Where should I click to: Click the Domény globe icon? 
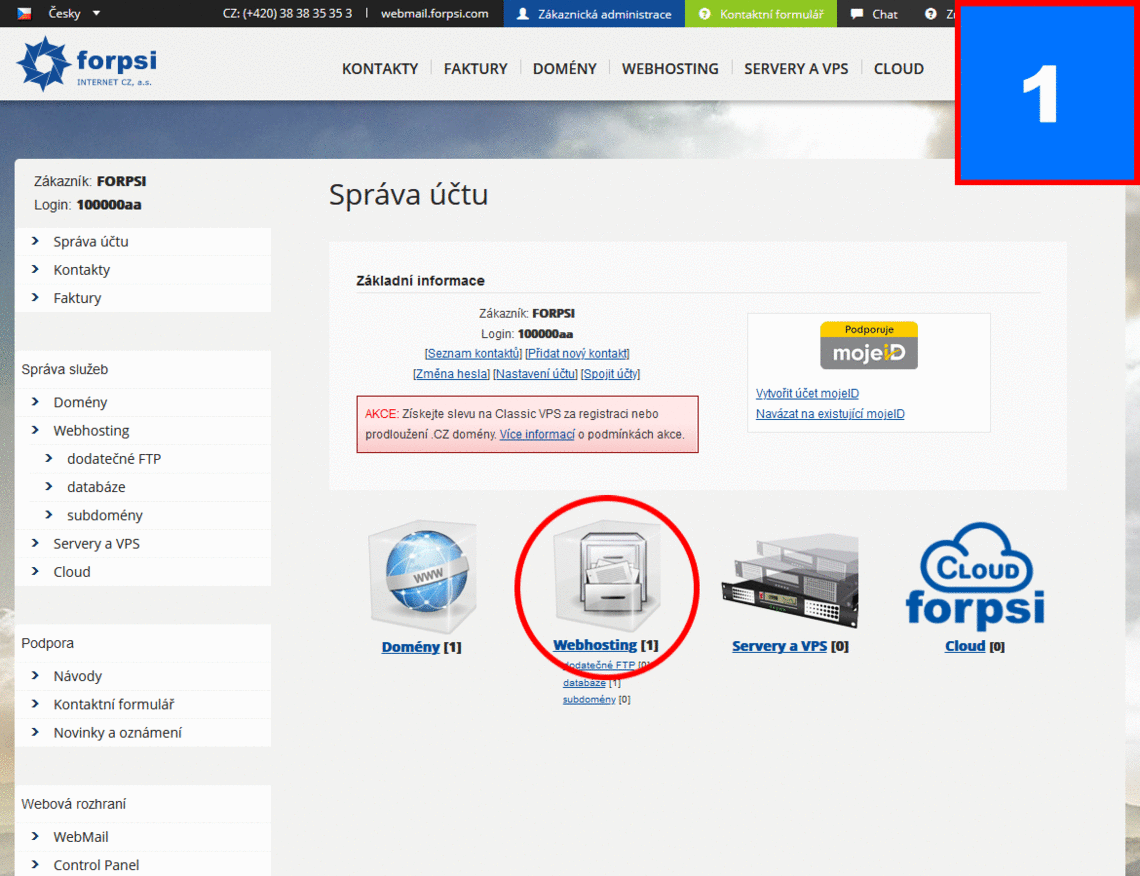pyautogui.click(x=423, y=576)
